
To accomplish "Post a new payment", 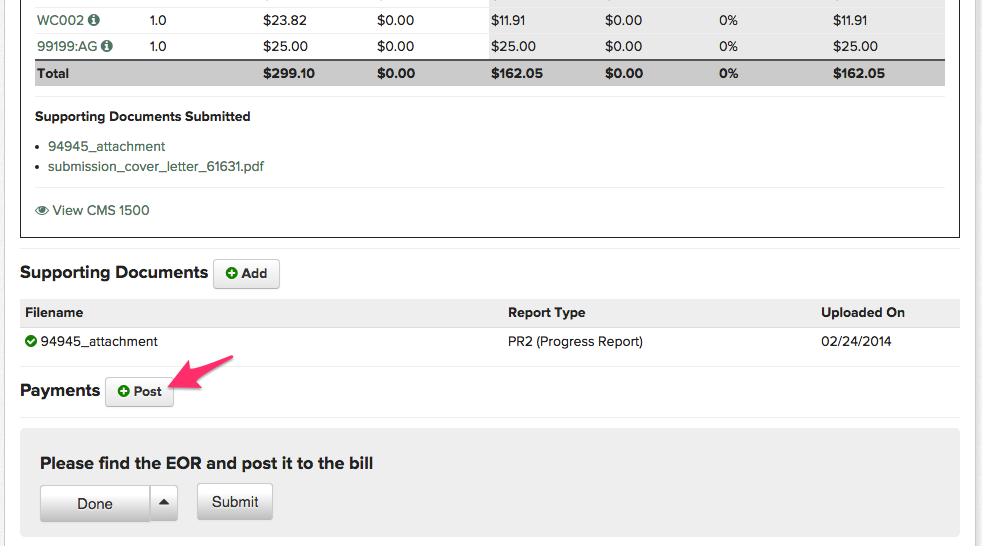I will 140,392.
